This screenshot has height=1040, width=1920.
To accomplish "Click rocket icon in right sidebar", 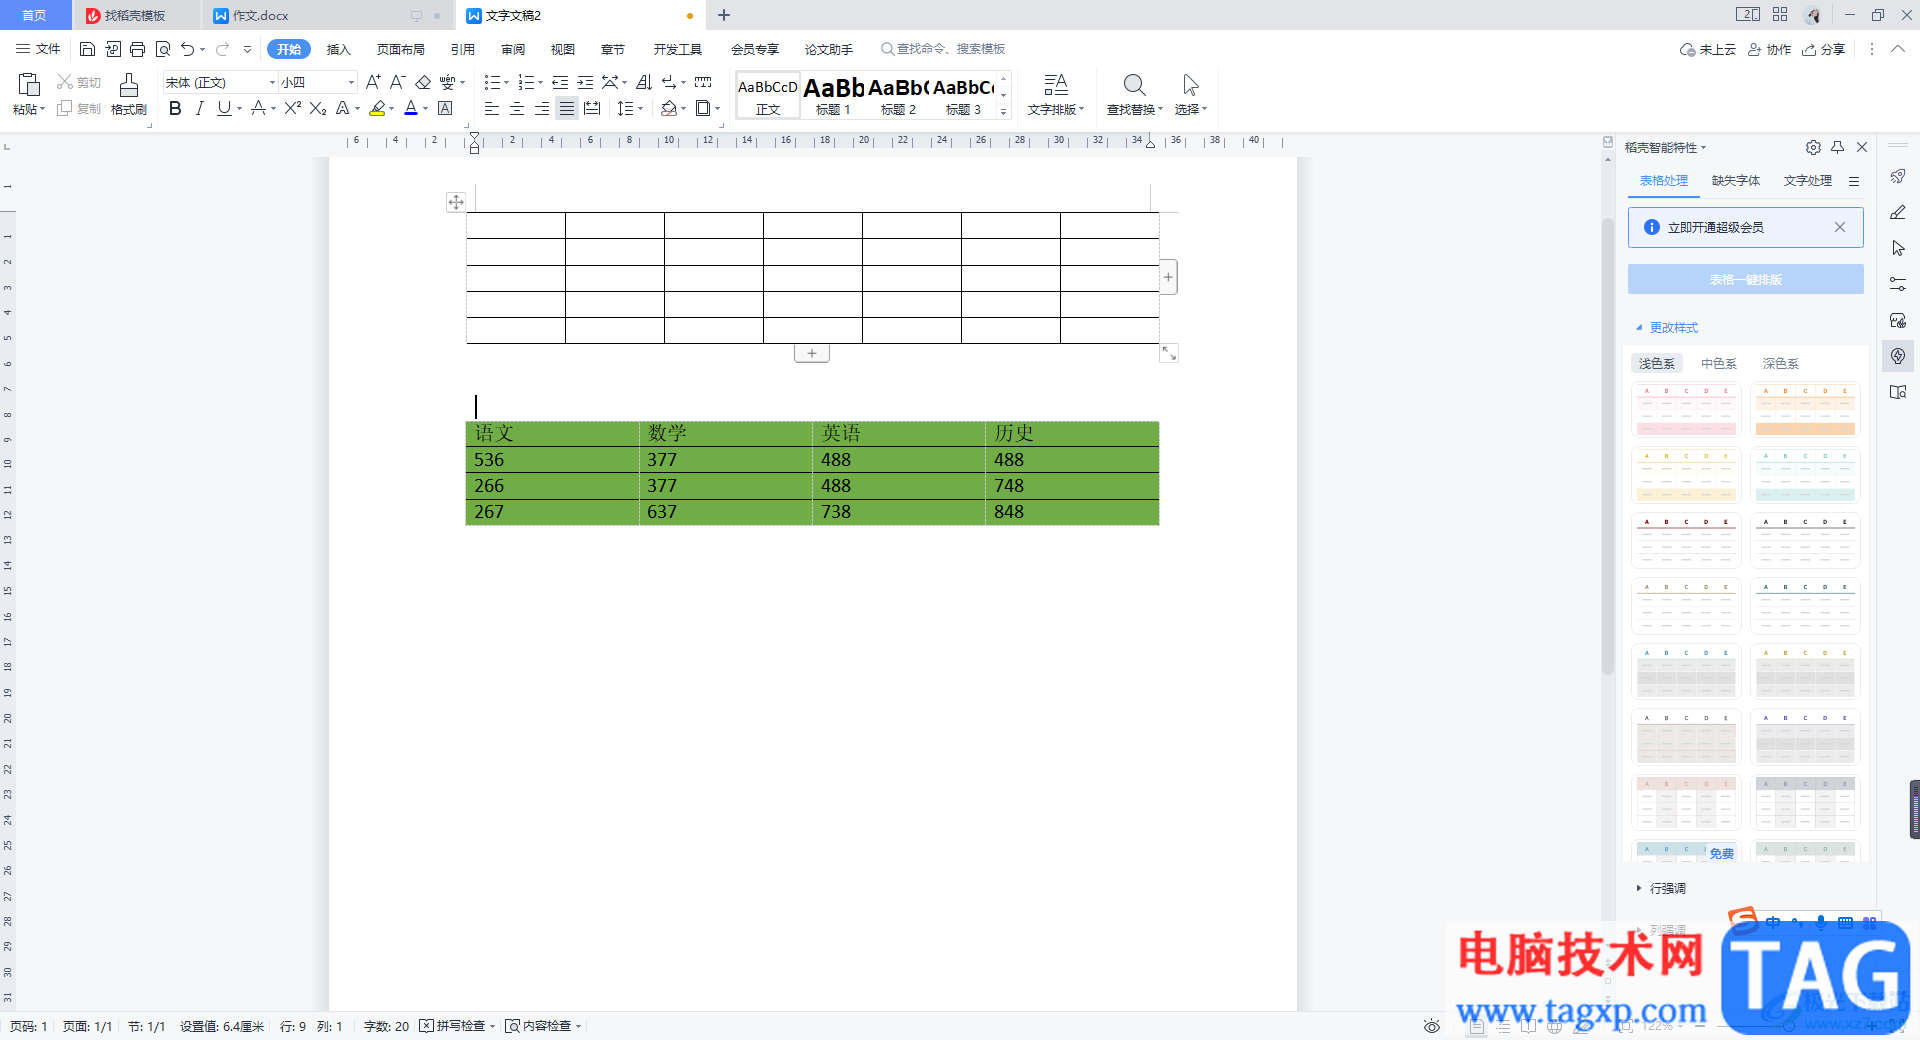I will (1898, 177).
